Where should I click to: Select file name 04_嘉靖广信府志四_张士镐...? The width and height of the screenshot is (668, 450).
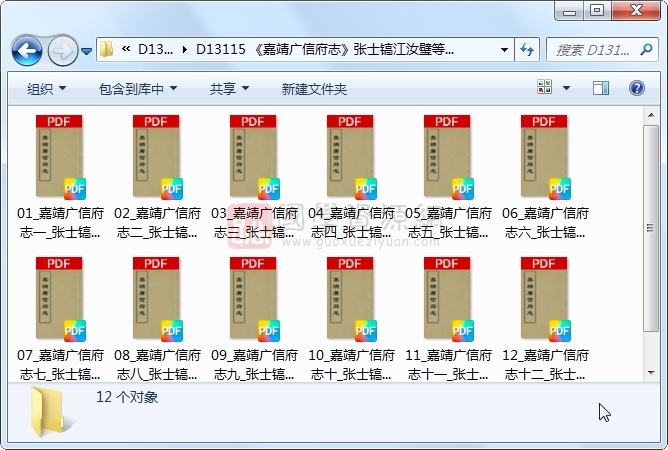[351, 223]
